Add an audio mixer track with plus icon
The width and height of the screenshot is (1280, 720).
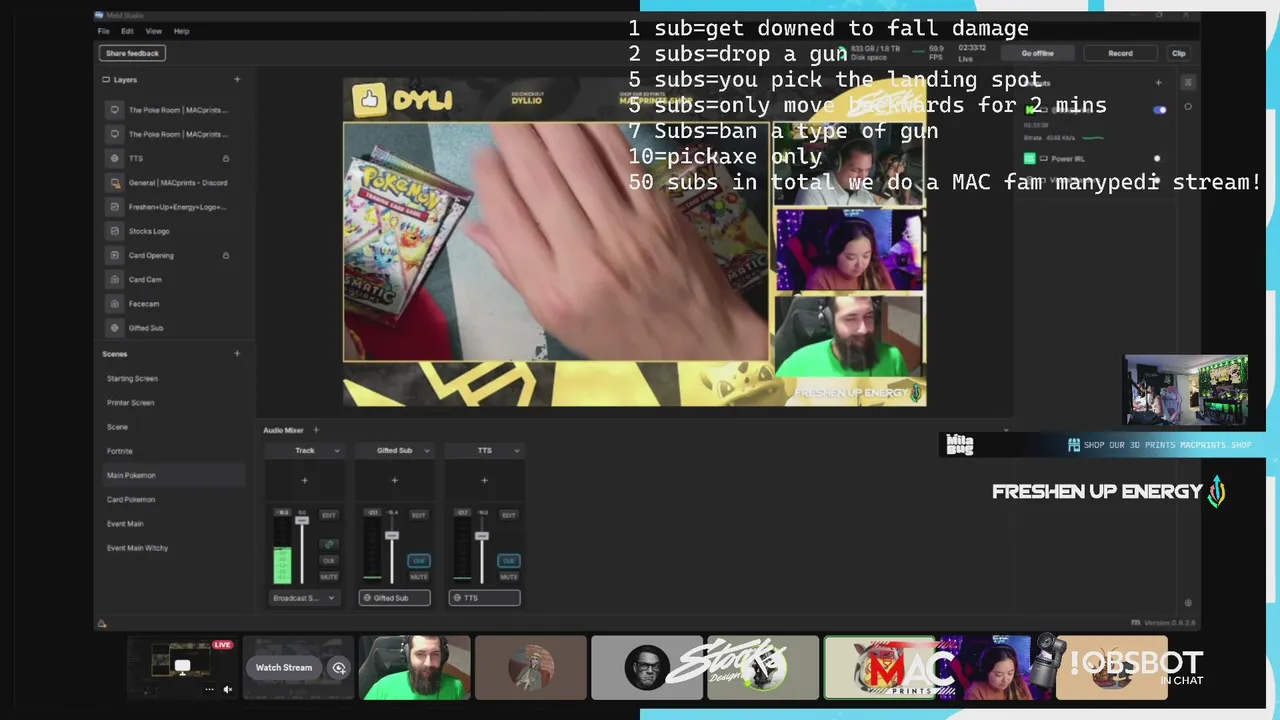[x=316, y=430]
